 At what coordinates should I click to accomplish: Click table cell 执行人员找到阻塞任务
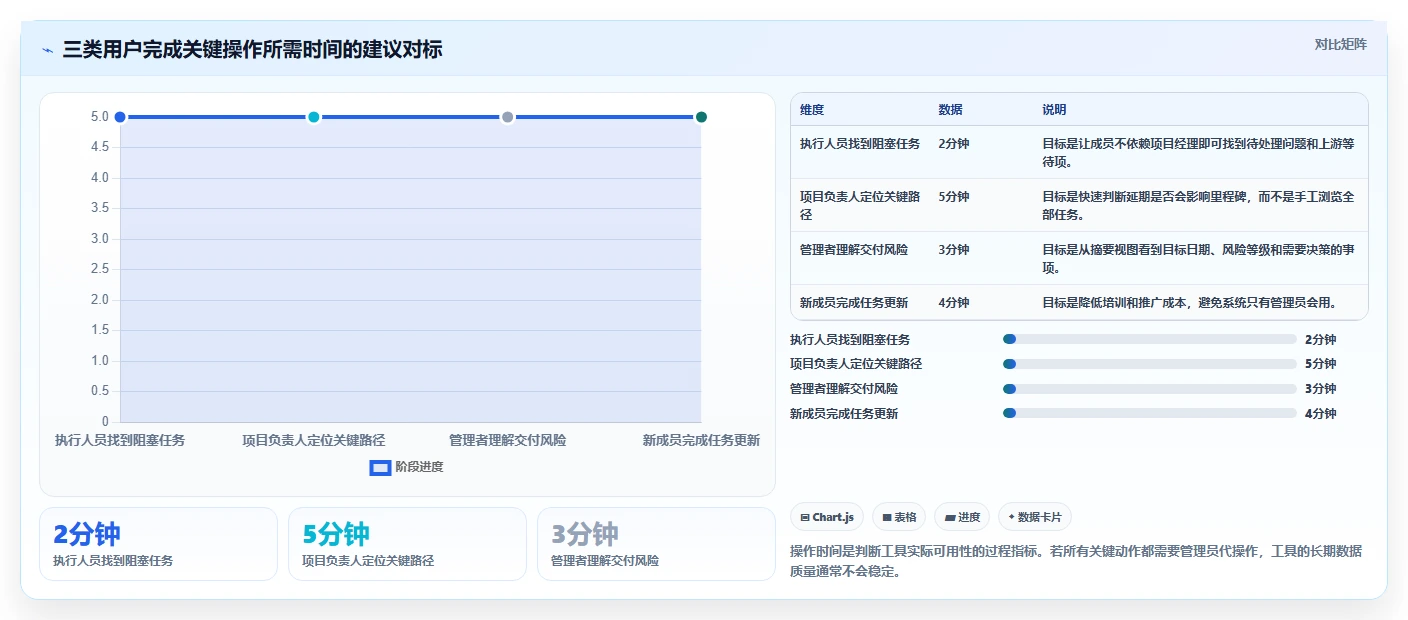tap(860, 144)
